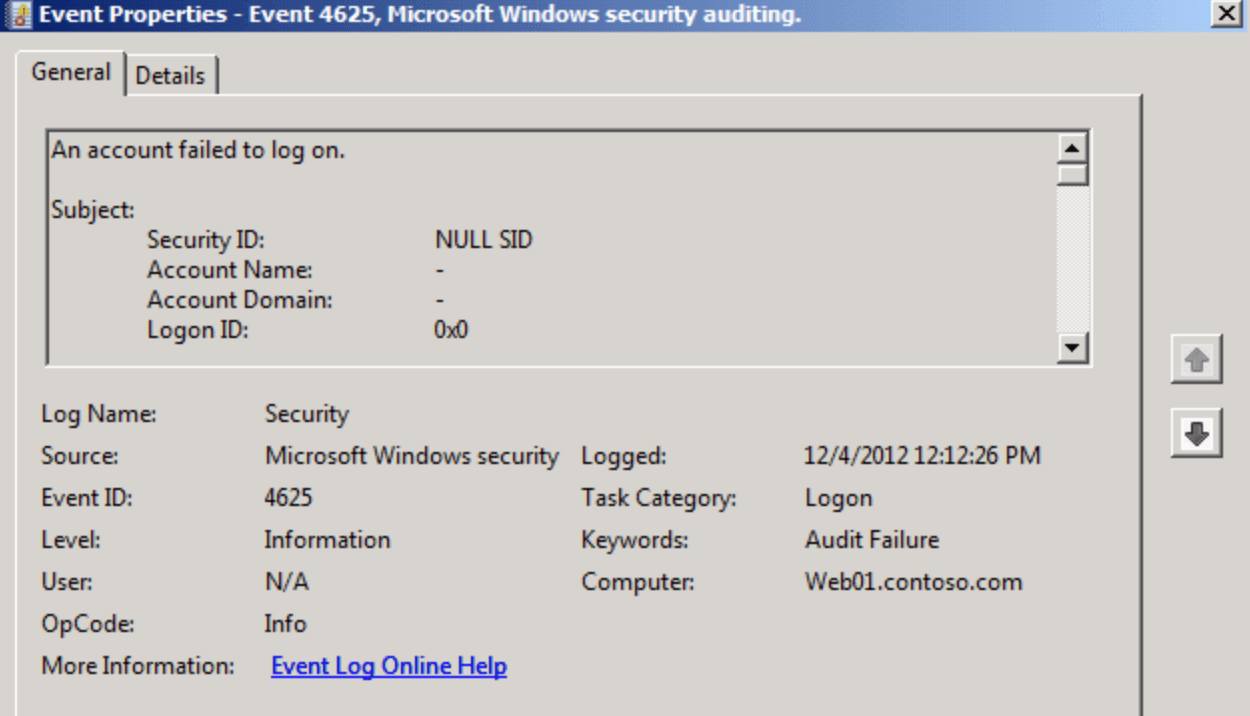The image size is (1250, 716).
Task: Click the "An account failed to log on" text
Action: 198,151
